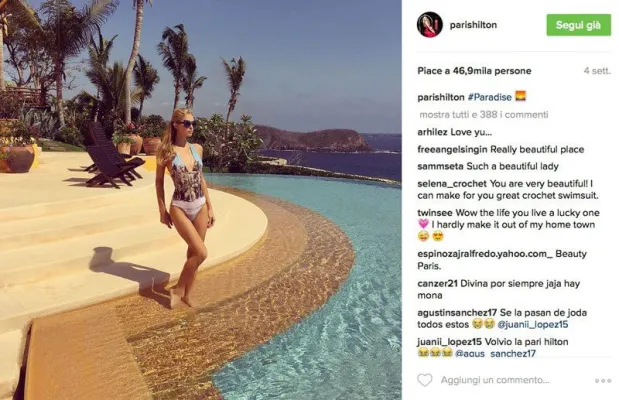Viewport: 619px width, 400px height.
Task: Click the heart like icon
Action: (425, 380)
